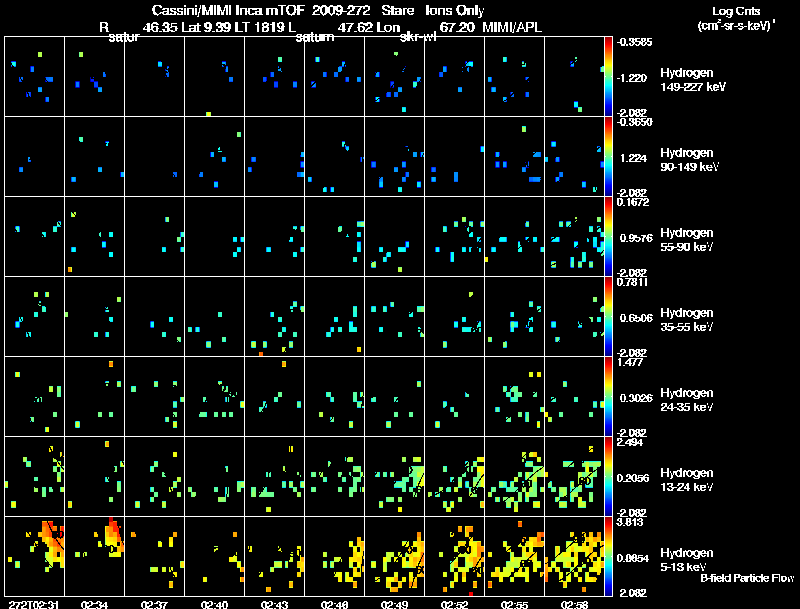Click the color bar for the 55-90 keV row
The height and width of the screenshot is (609, 800).
pos(608,236)
